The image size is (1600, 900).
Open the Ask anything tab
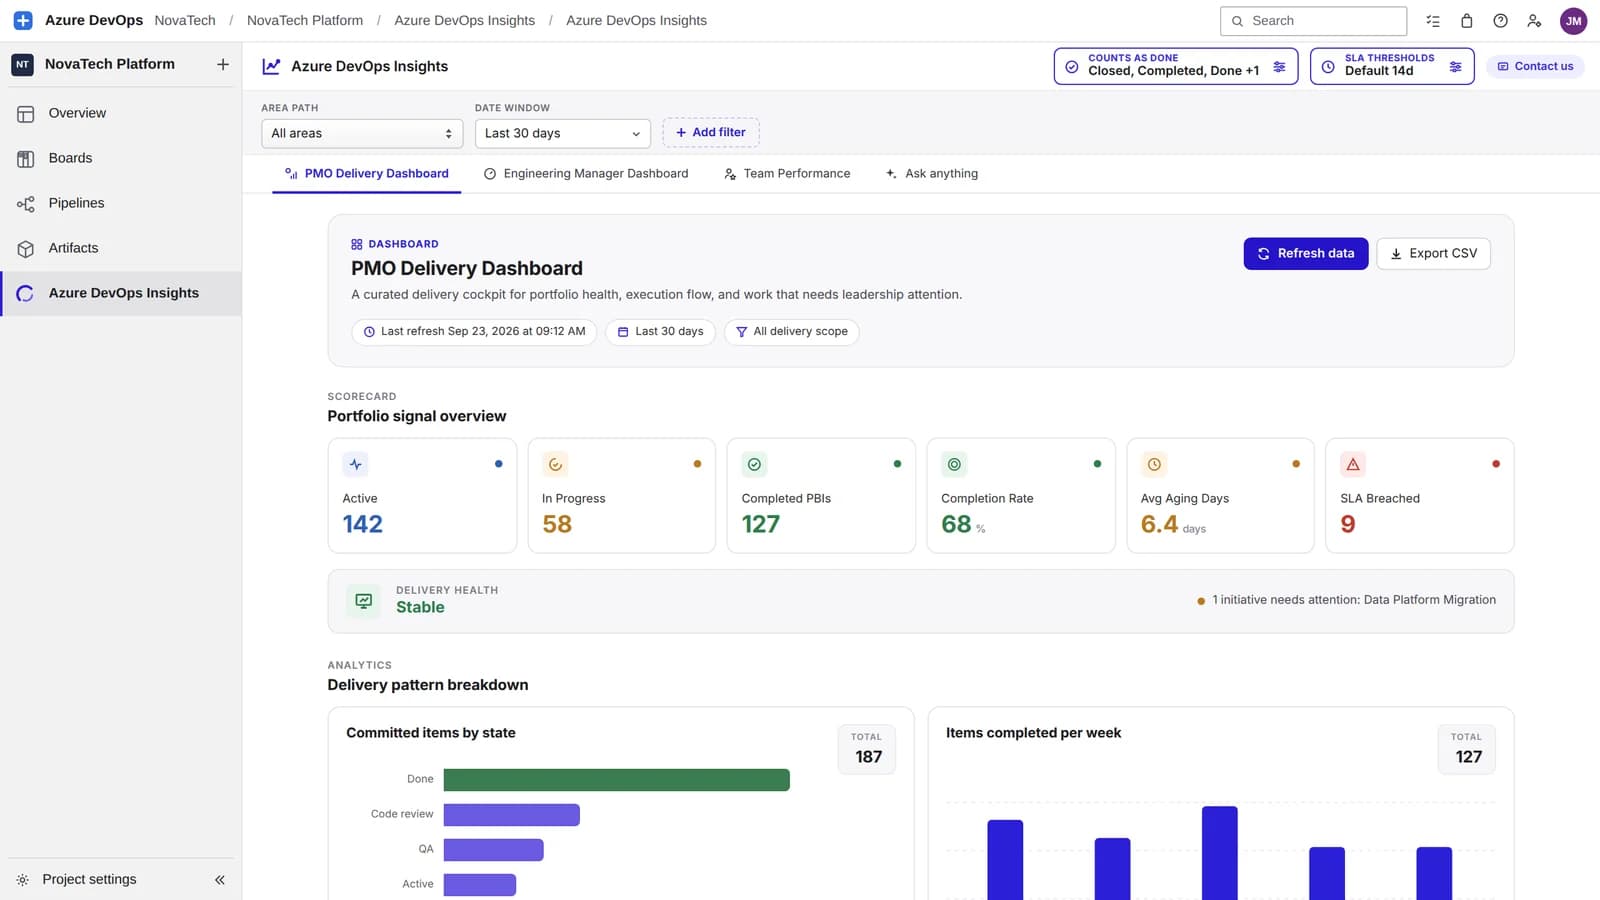coord(932,174)
